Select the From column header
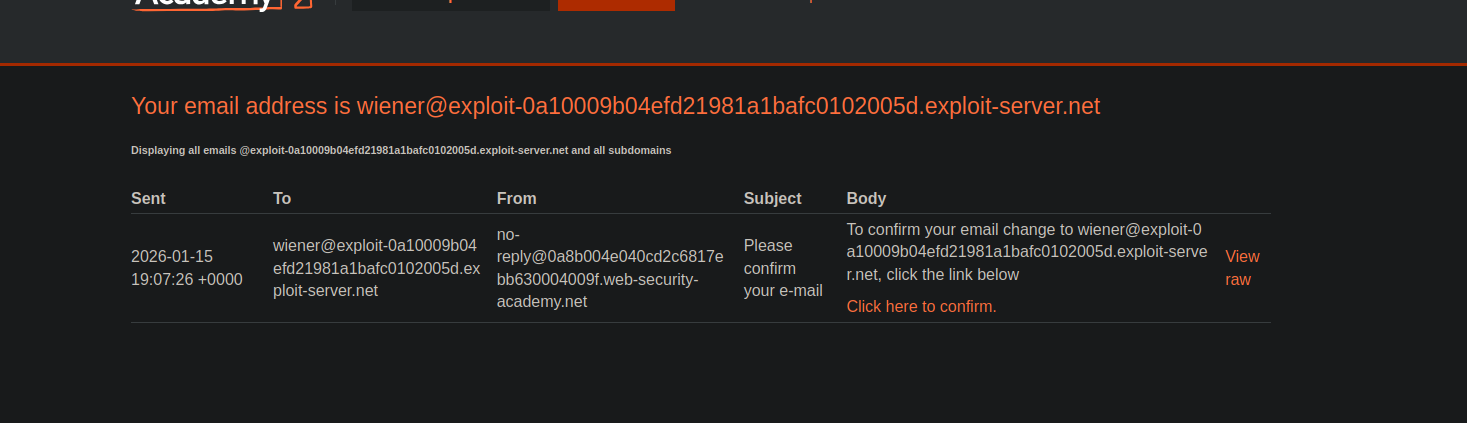Screen dimensions: 1467x423 coord(516,198)
